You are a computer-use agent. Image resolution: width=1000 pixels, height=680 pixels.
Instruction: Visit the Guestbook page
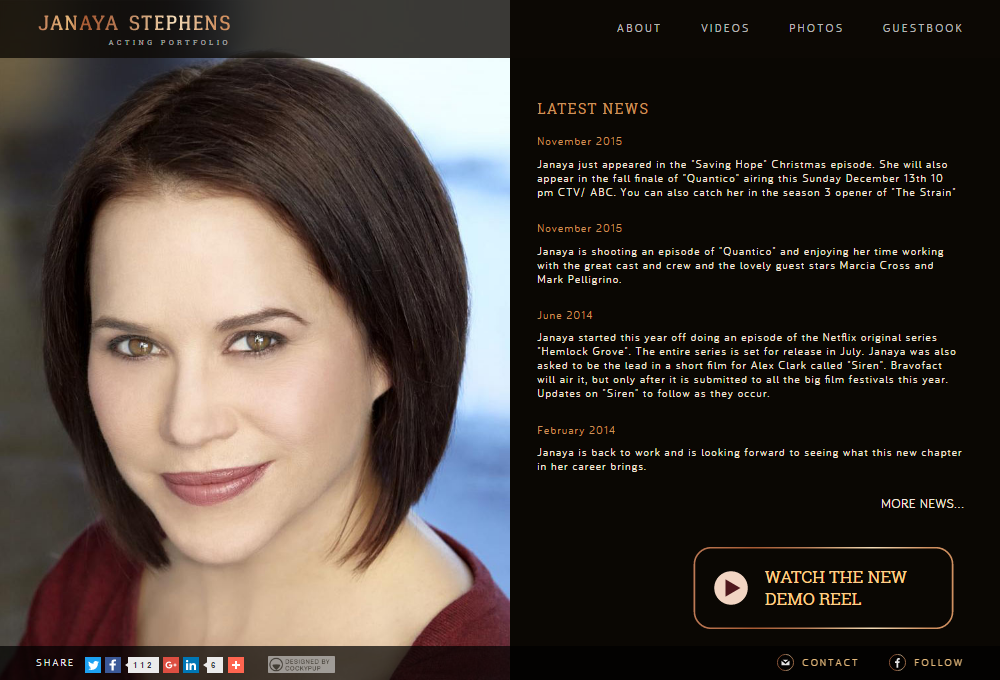tap(922, 28)
